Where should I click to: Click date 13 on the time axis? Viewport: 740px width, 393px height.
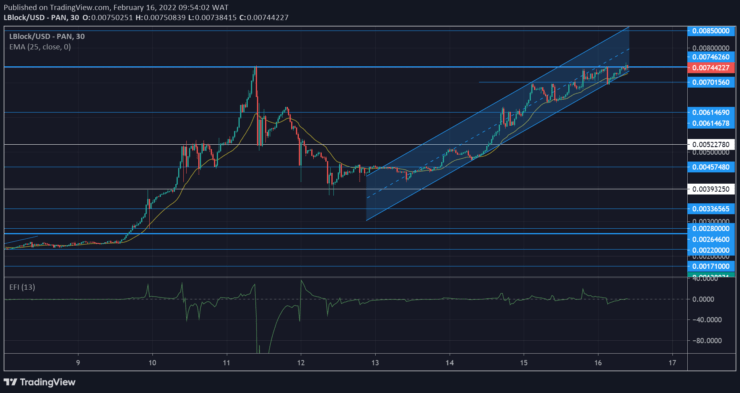coord(375,362)
